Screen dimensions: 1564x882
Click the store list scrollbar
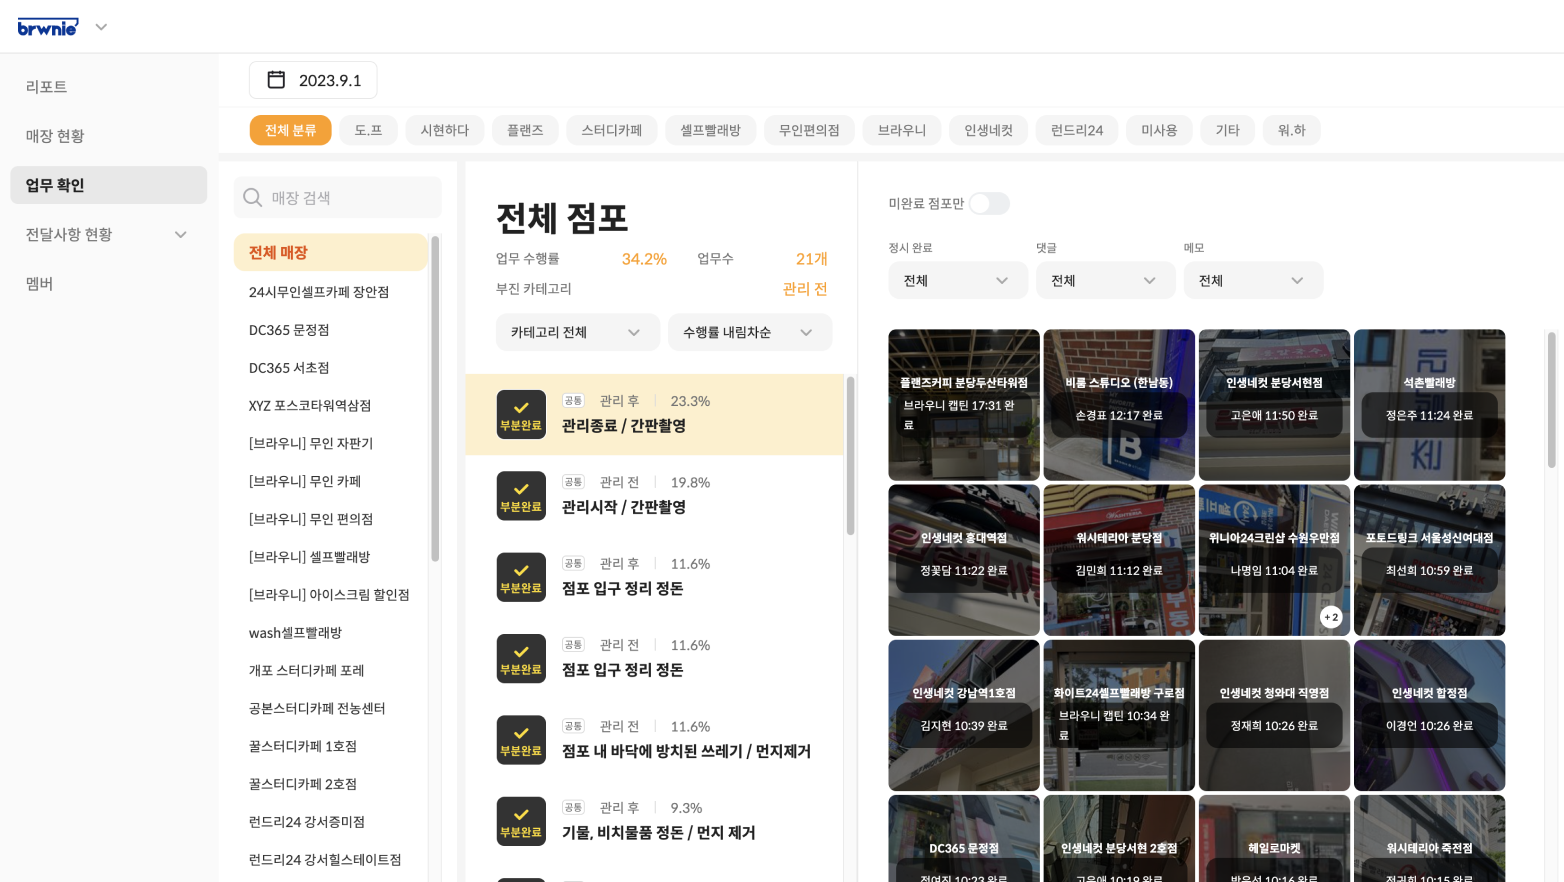(x=435, y=399)
